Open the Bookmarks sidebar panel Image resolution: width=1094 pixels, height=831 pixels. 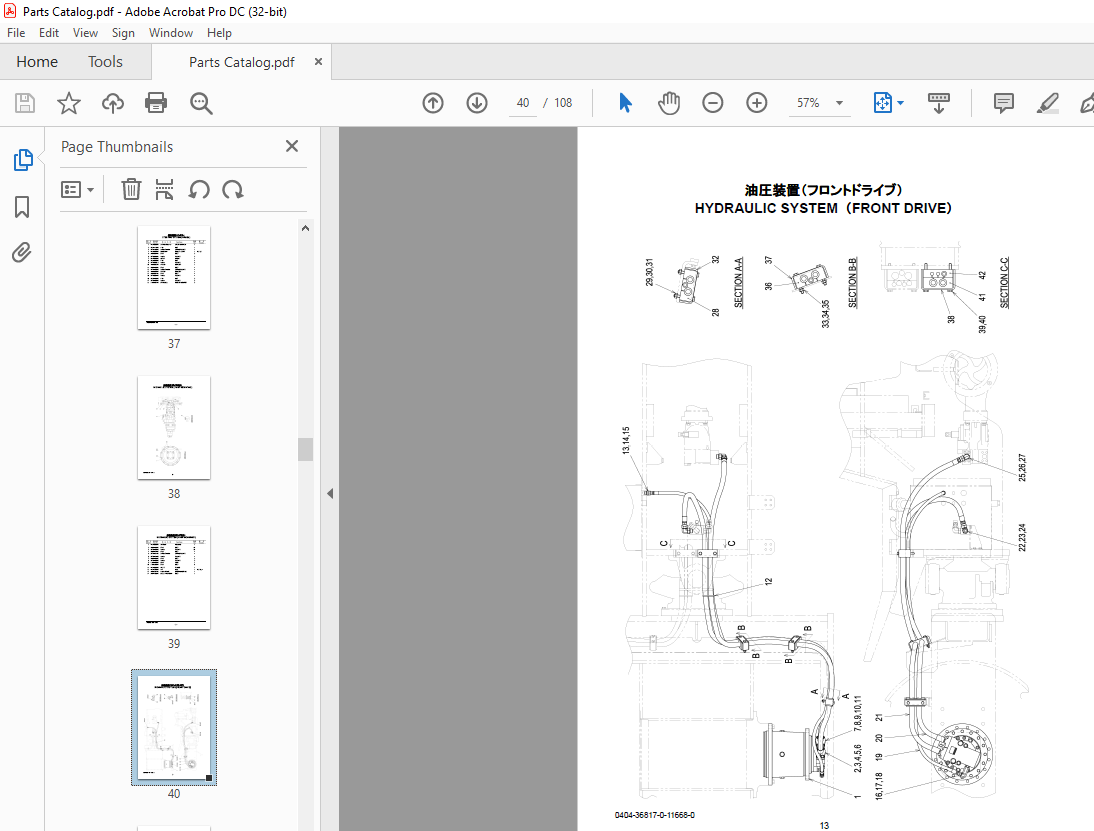(22, 207)
